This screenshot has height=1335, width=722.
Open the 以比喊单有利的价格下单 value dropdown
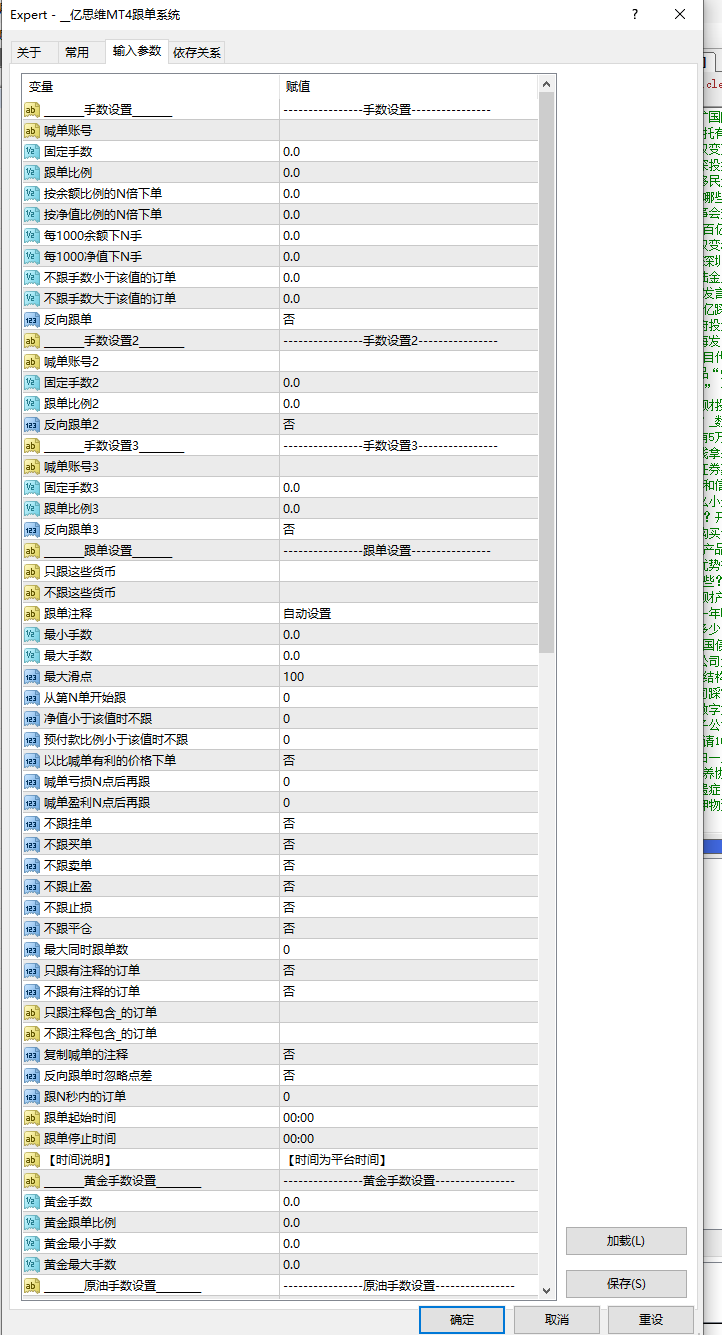tap(408, 761)
